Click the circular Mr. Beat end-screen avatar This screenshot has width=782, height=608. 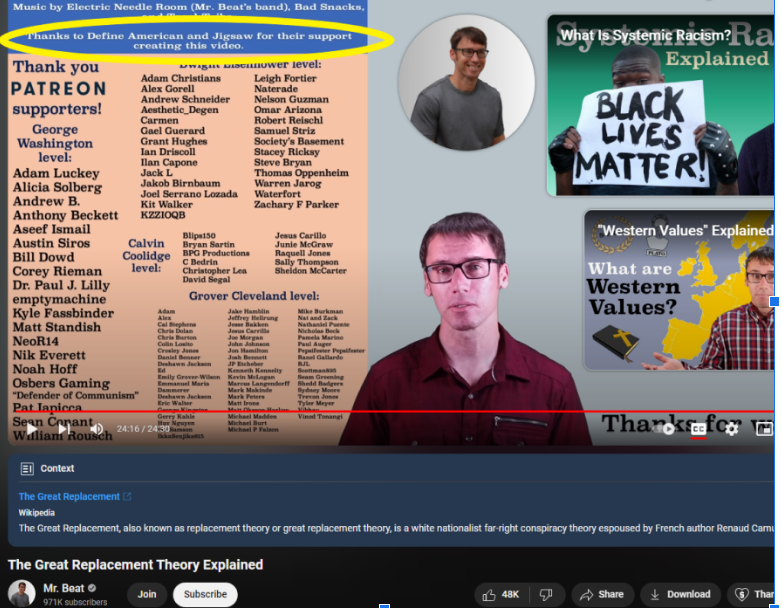pos(466,81)
